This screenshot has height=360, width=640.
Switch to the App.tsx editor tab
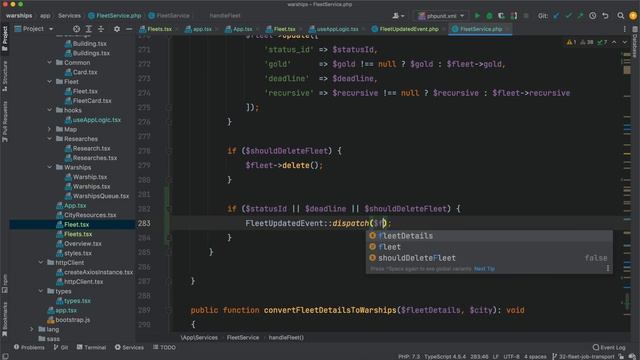click(x=242, y=29)
